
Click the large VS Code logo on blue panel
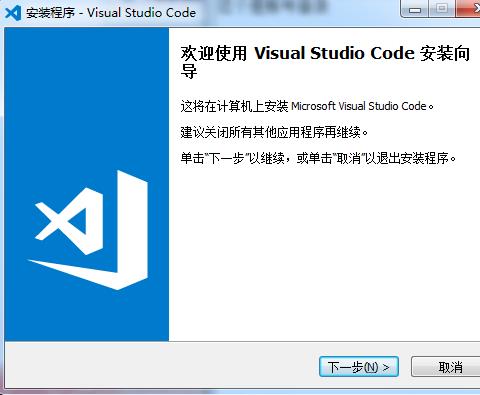tap(88, 230)
